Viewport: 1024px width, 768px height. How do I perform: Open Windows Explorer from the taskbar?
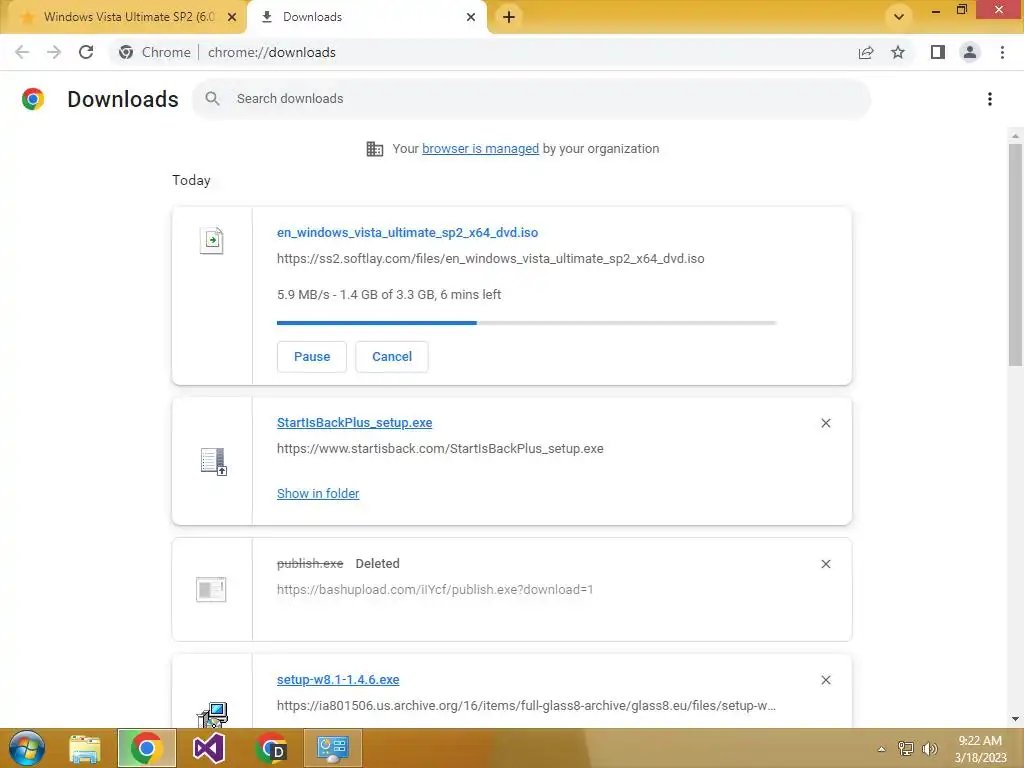85,748
